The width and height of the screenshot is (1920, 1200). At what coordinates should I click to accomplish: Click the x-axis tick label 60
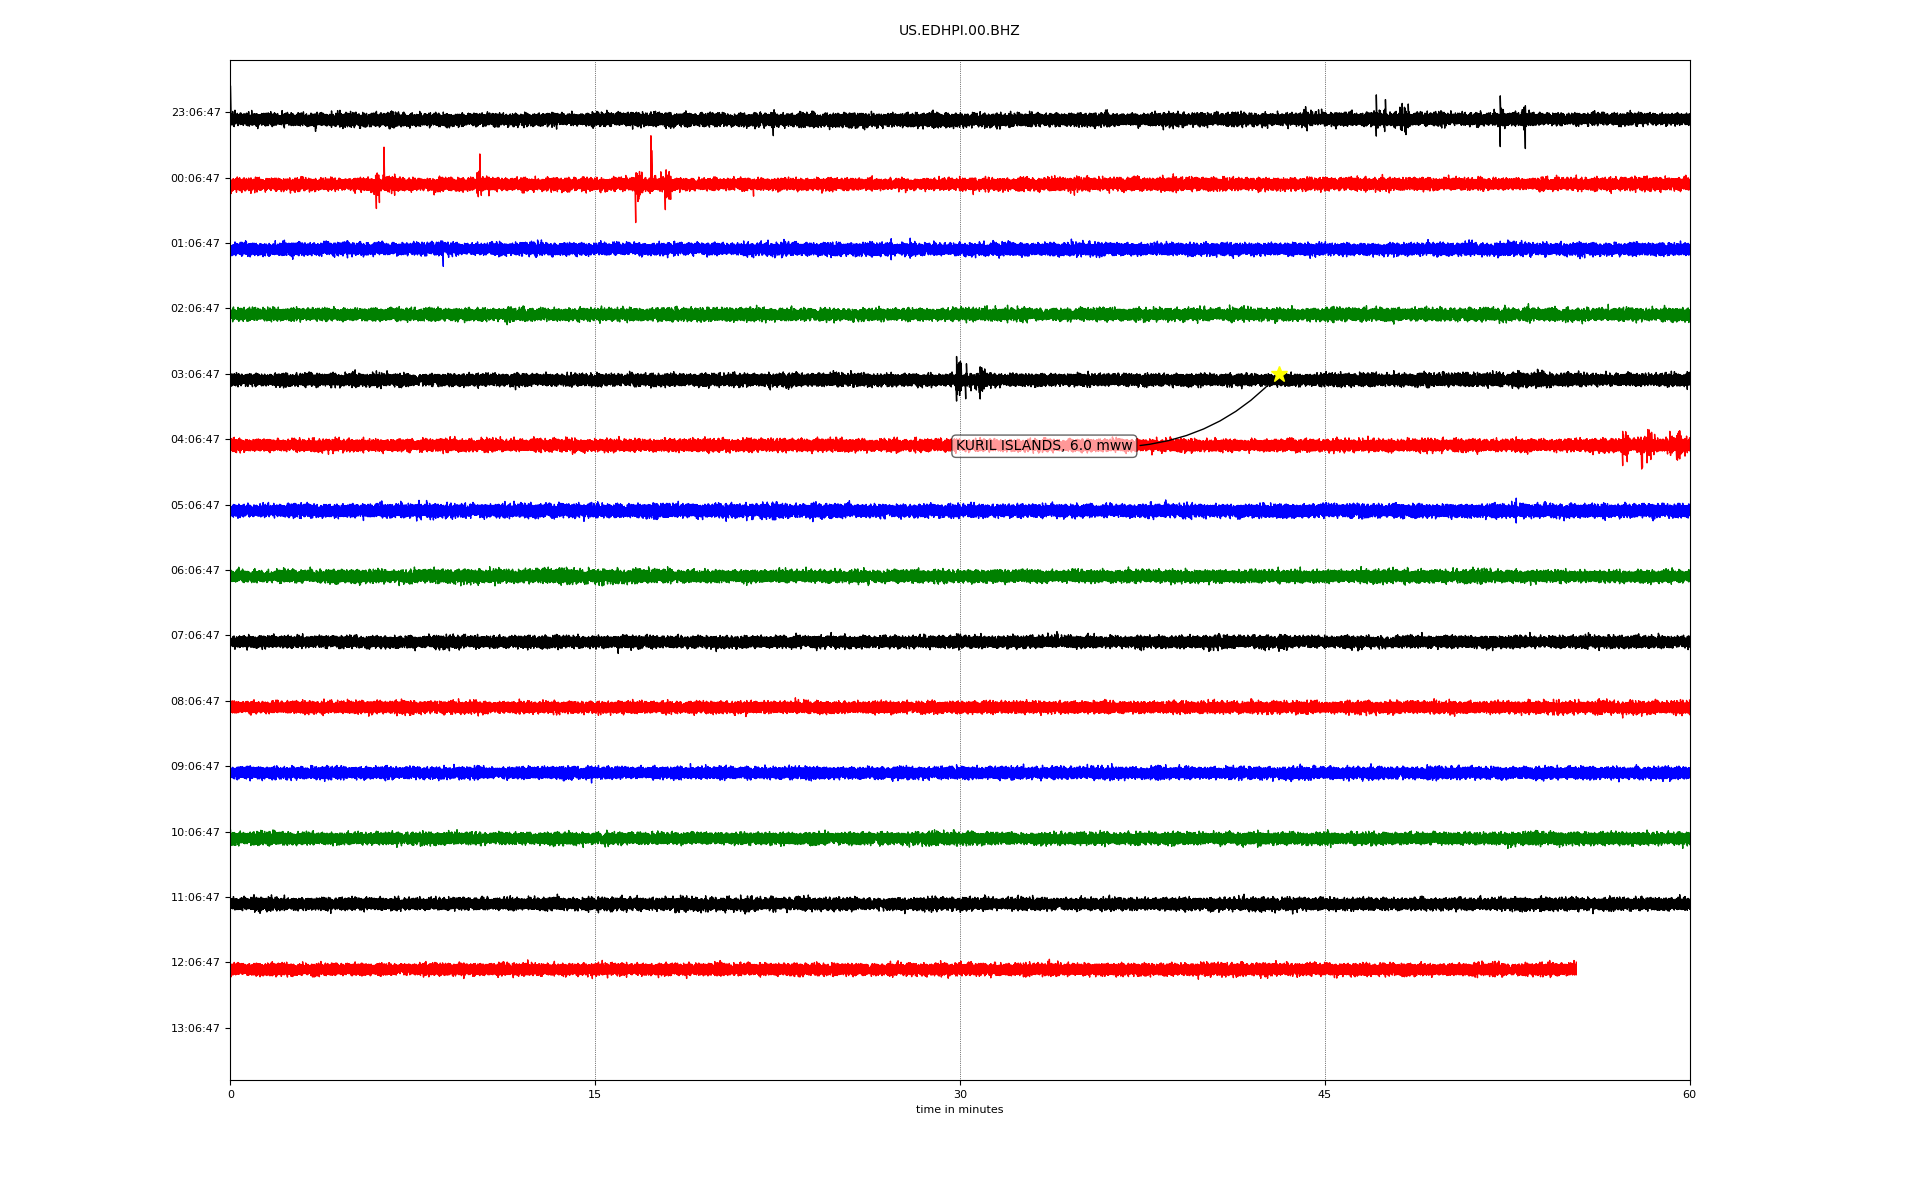[1689, 1095]
